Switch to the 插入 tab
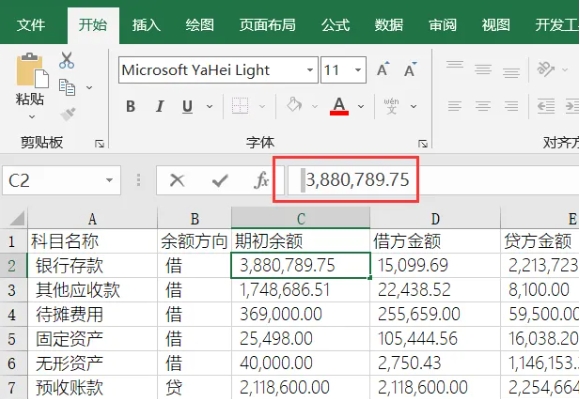This screenshot has width=580, height=399. tap(146, 25)
